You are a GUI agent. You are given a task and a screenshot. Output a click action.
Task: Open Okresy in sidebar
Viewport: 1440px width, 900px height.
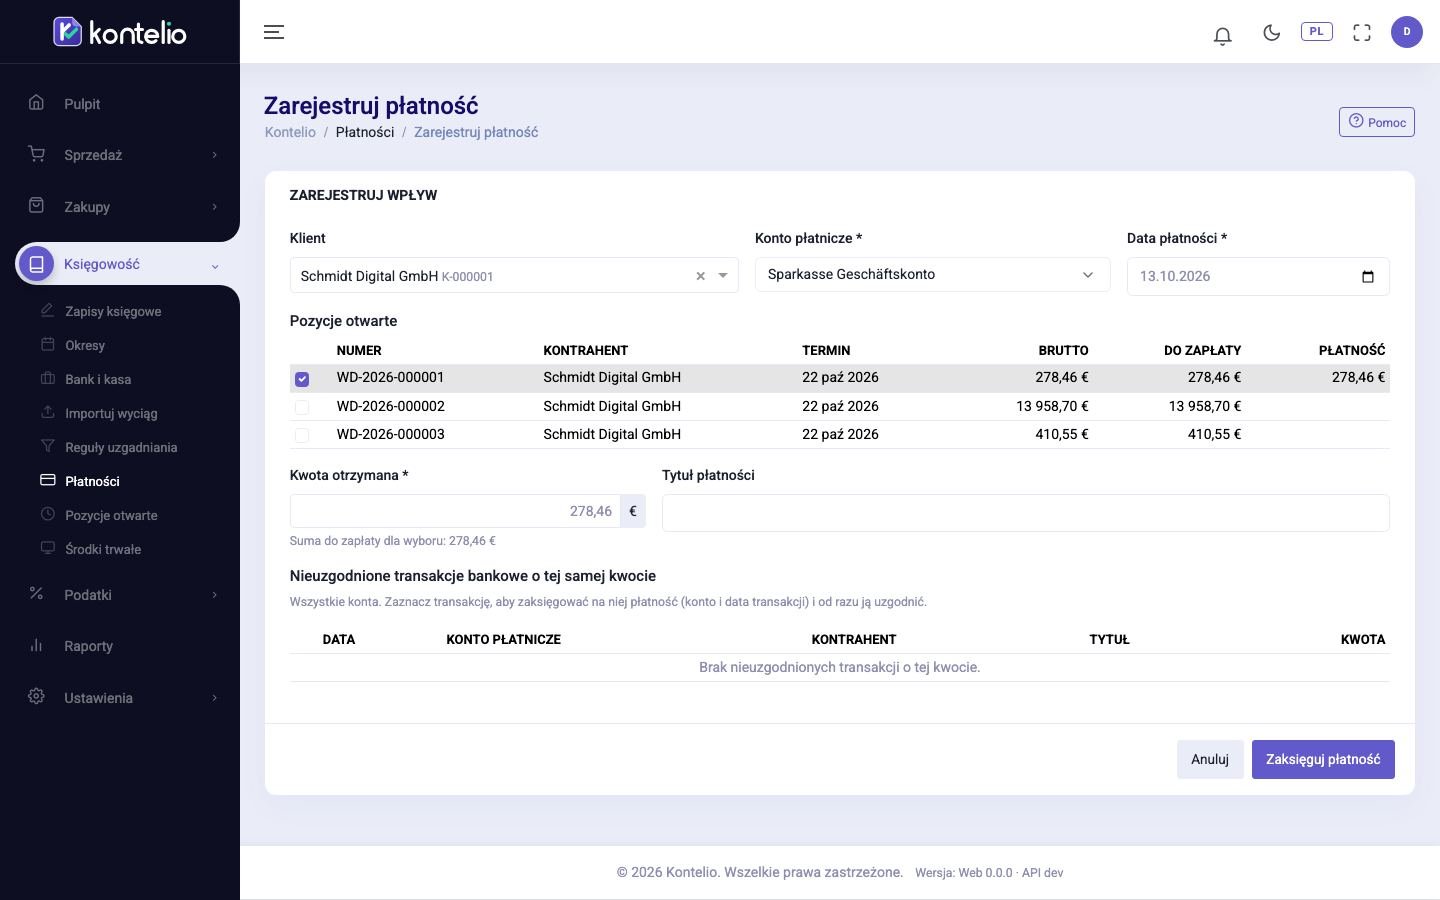[x=85, y=345]
